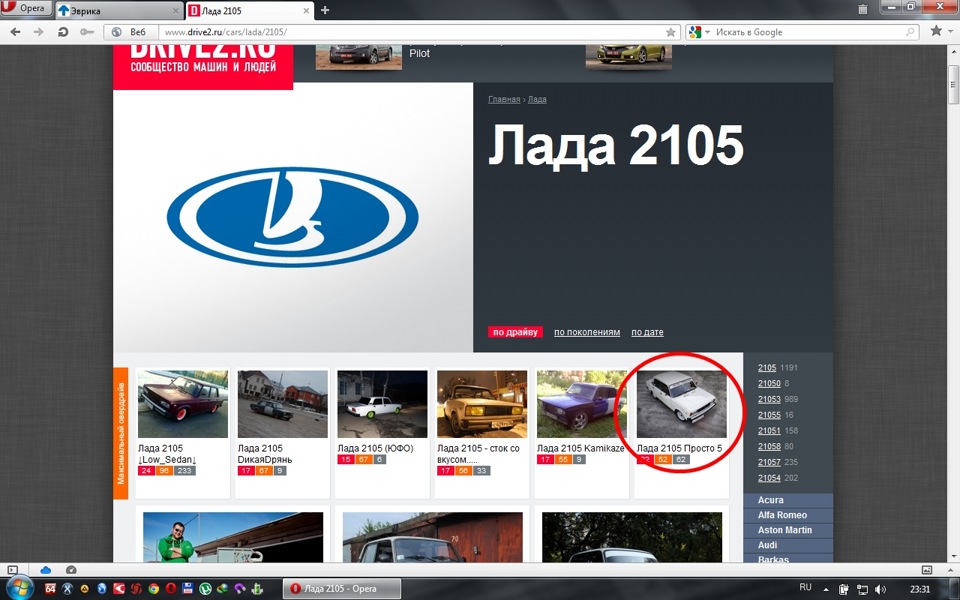The height and width of the screenshot is (600, 960).
Task: Launch uTorrent from the taskbar
Action: 206,589
